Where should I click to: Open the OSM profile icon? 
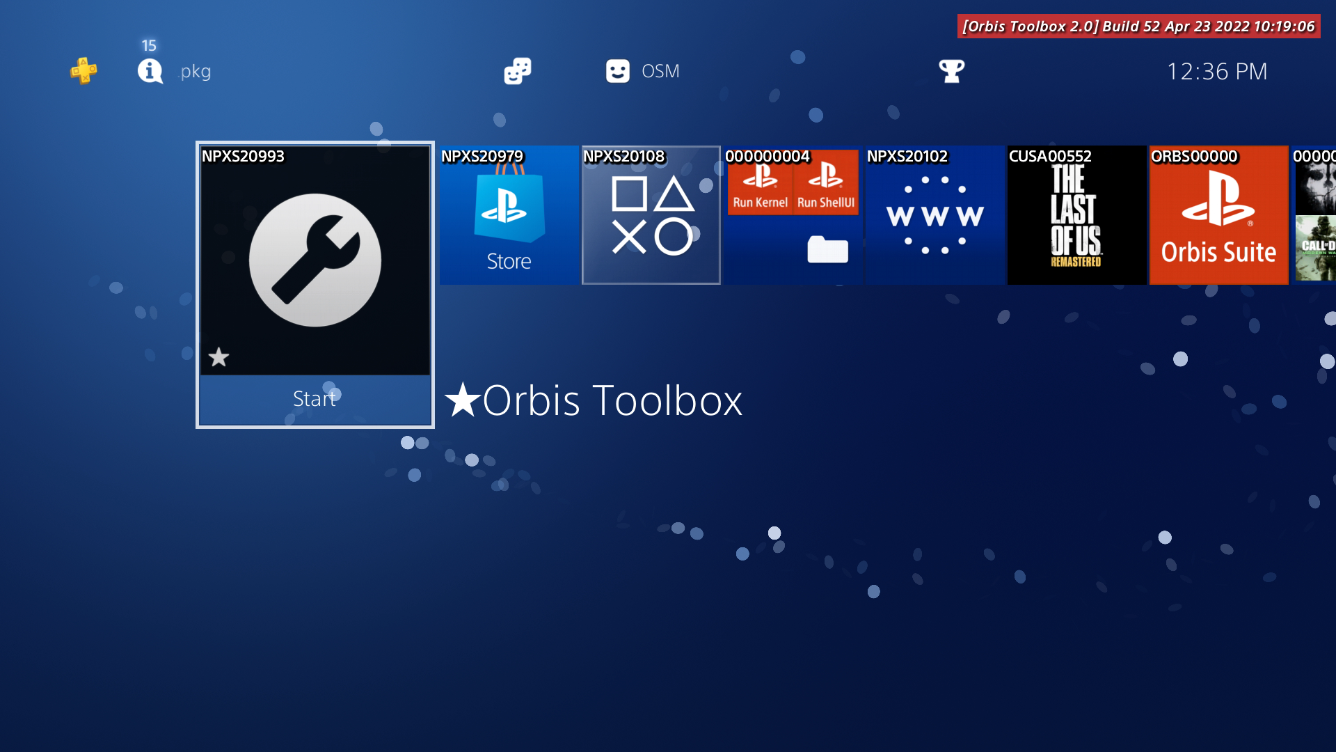618,71
